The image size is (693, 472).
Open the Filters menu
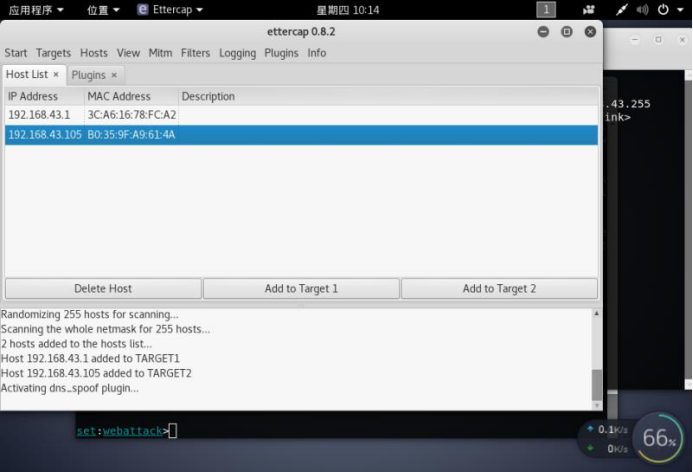point(195,53)
